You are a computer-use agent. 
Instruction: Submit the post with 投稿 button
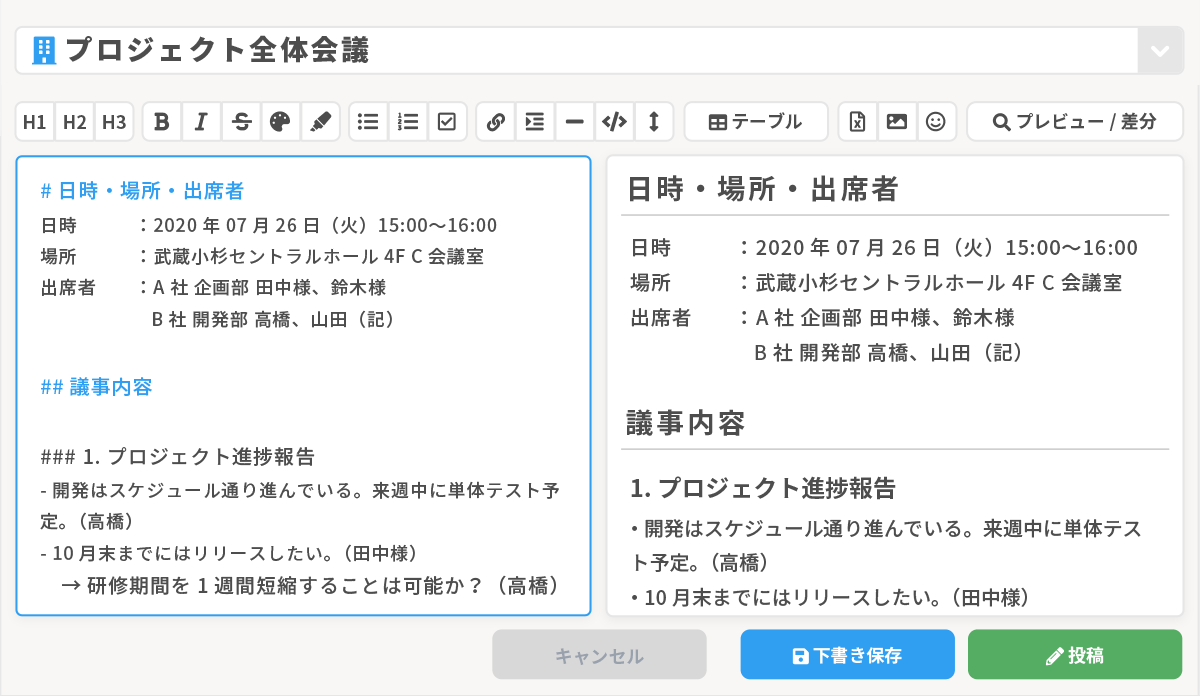[x=1074, y=655]
